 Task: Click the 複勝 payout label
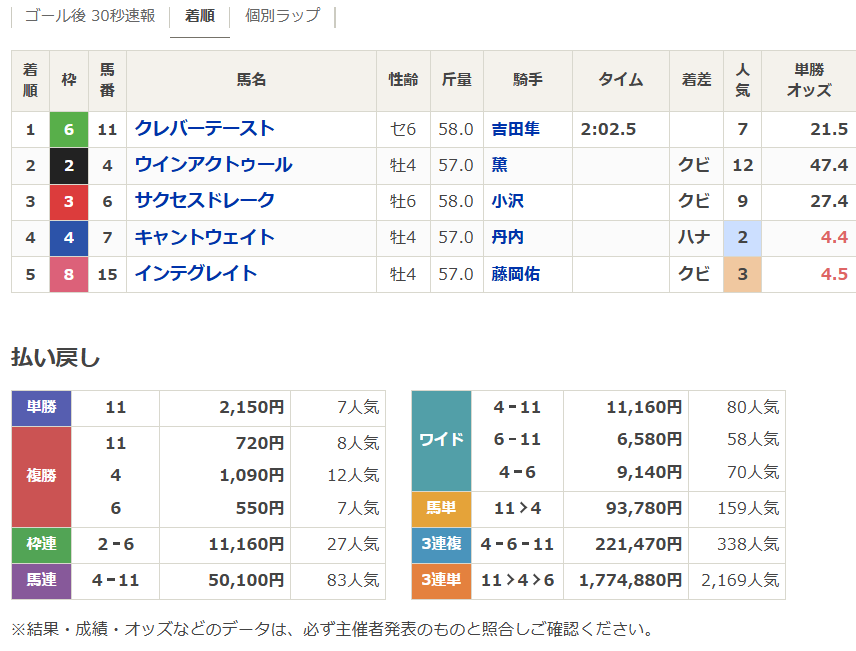click(41, 476)
